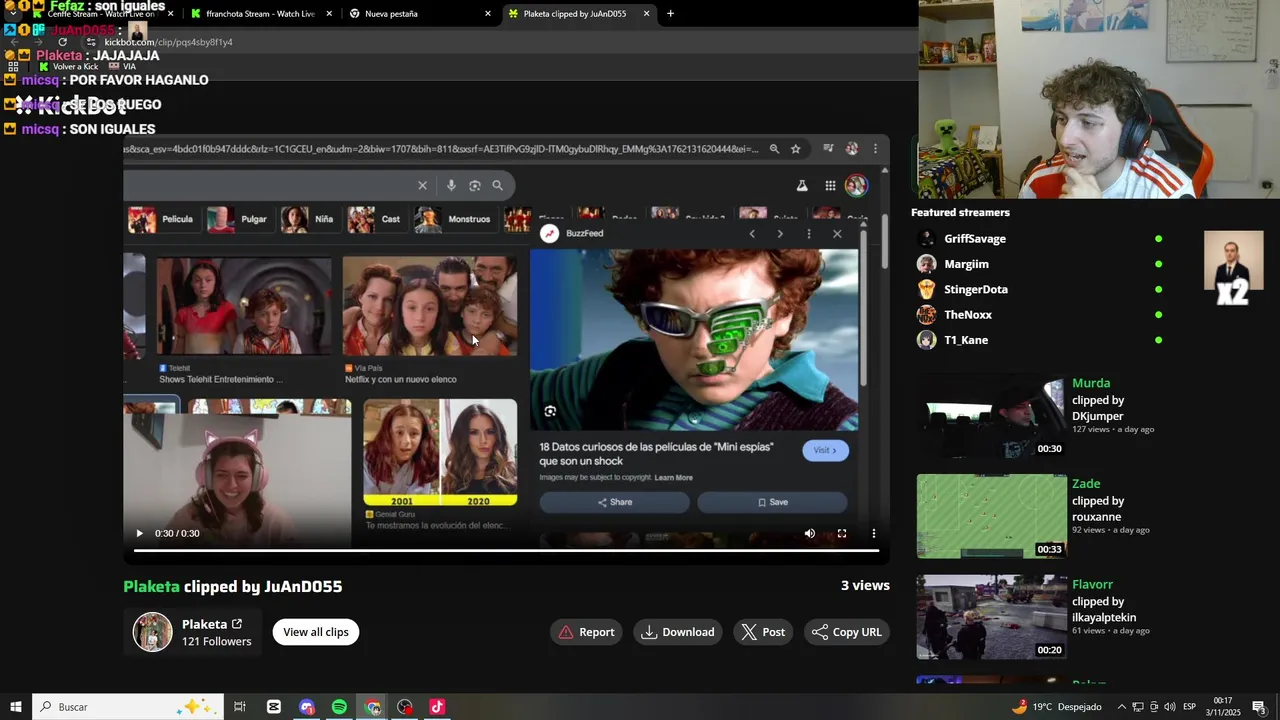Copy the clip URL
The image size is (1280, 720).
[847, 632]
